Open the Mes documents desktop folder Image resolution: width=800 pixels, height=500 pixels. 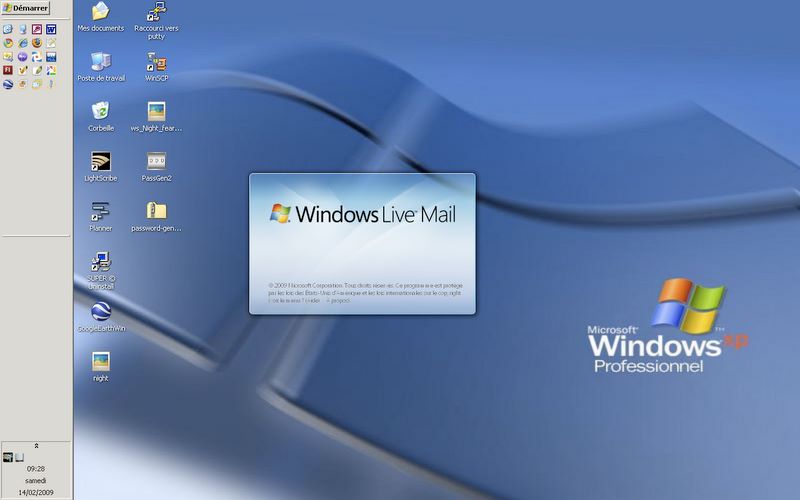[x=101, y=17]
